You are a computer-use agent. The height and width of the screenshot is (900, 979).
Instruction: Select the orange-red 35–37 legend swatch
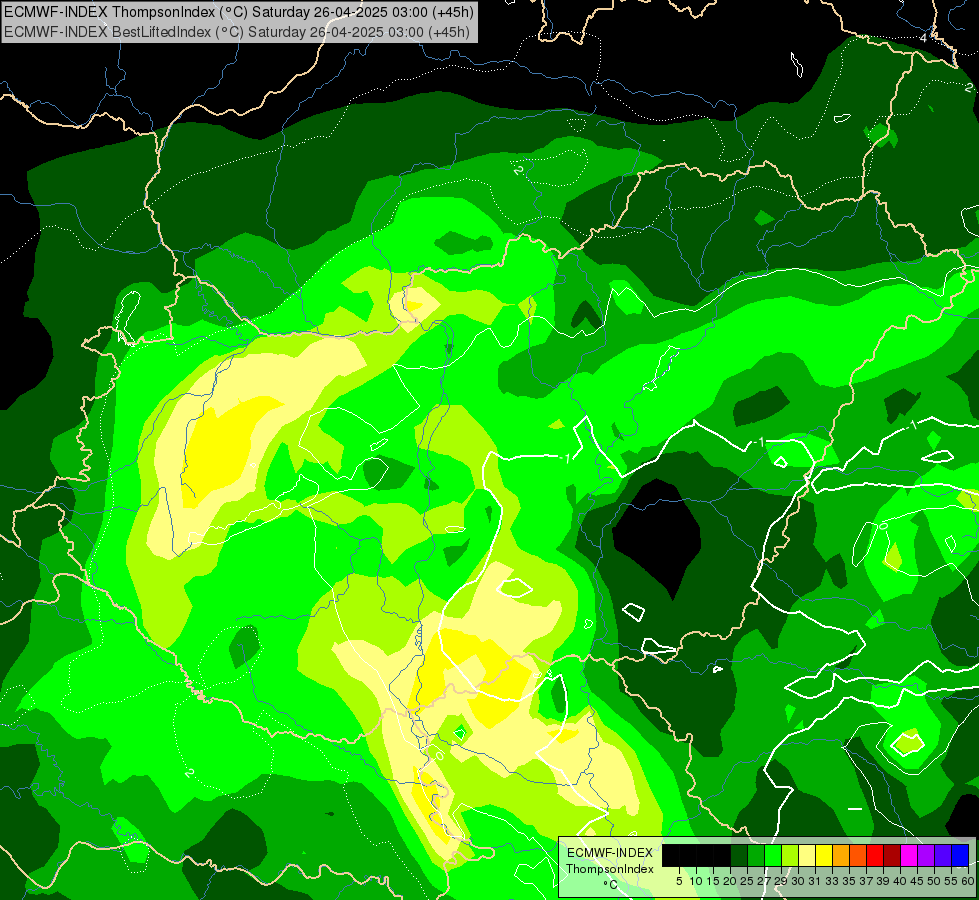[x=858, y=856]
